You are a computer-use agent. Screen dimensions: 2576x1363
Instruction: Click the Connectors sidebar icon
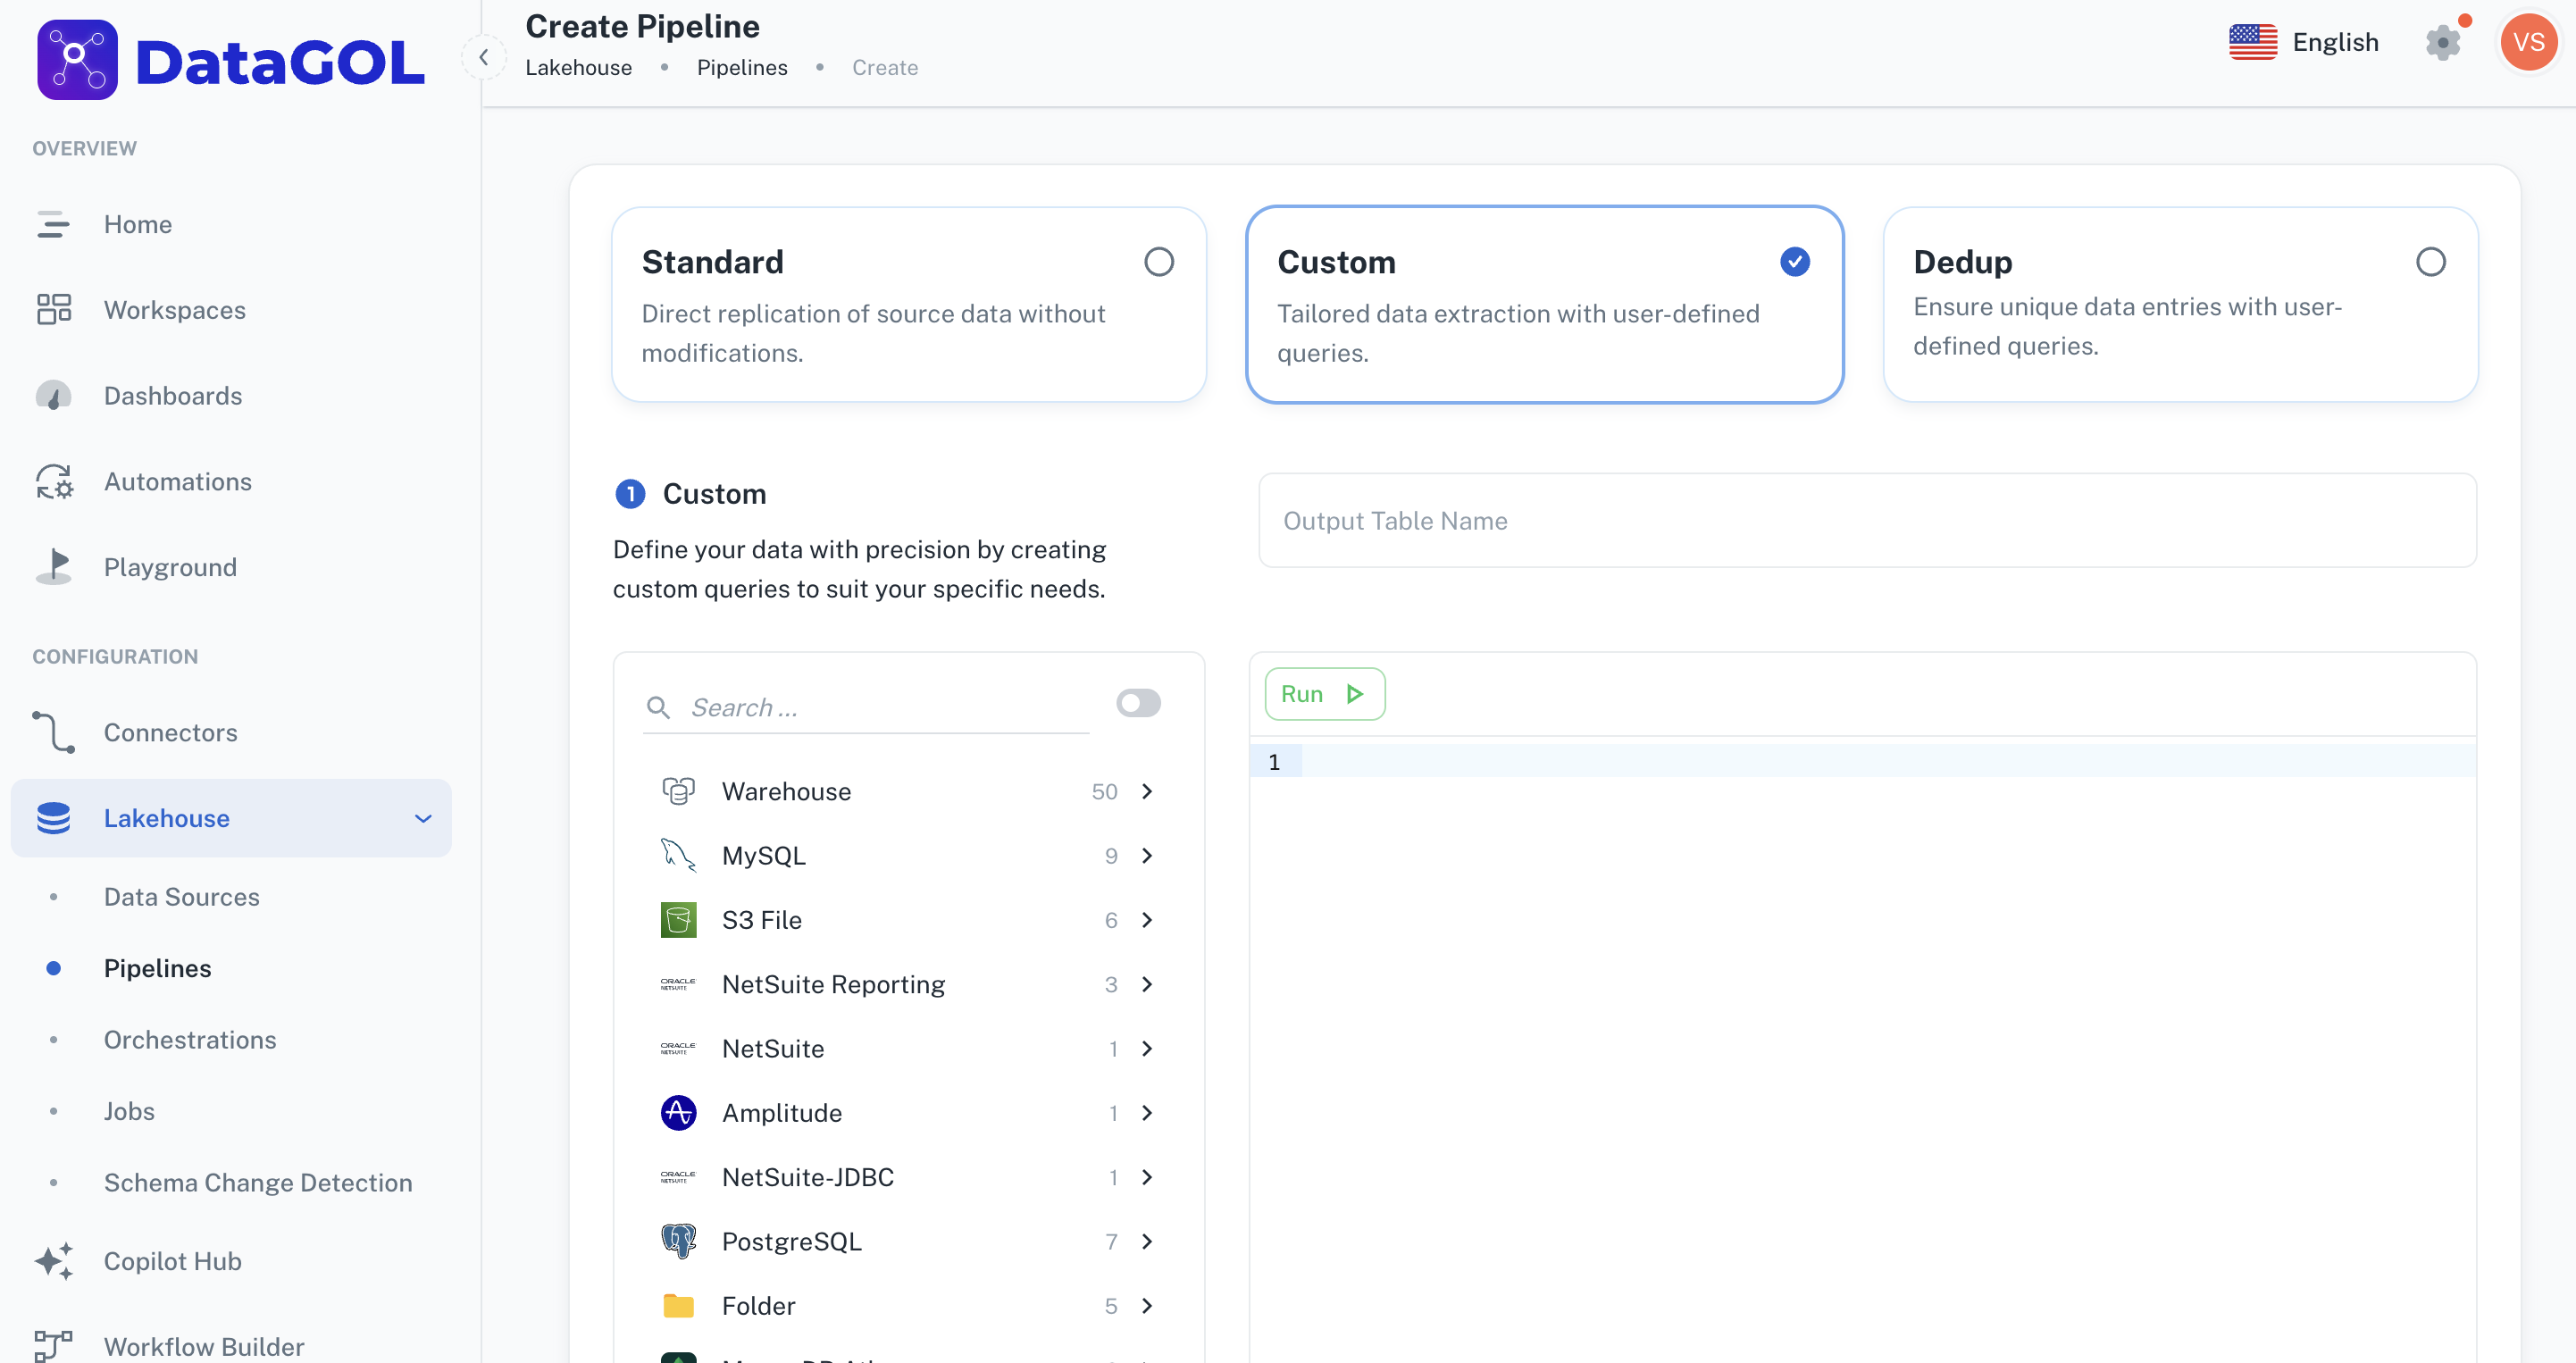coord(53,732)
